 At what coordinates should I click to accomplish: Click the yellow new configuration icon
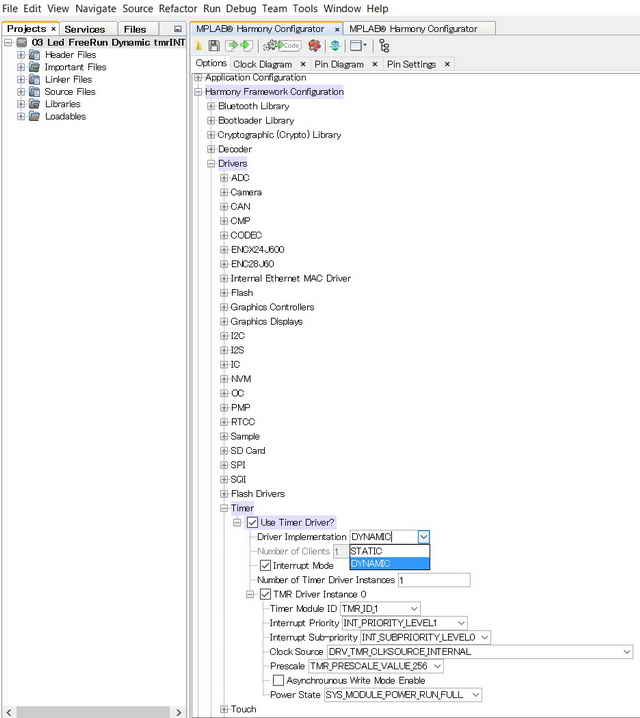pyautogui.click(x=199, y=46)
